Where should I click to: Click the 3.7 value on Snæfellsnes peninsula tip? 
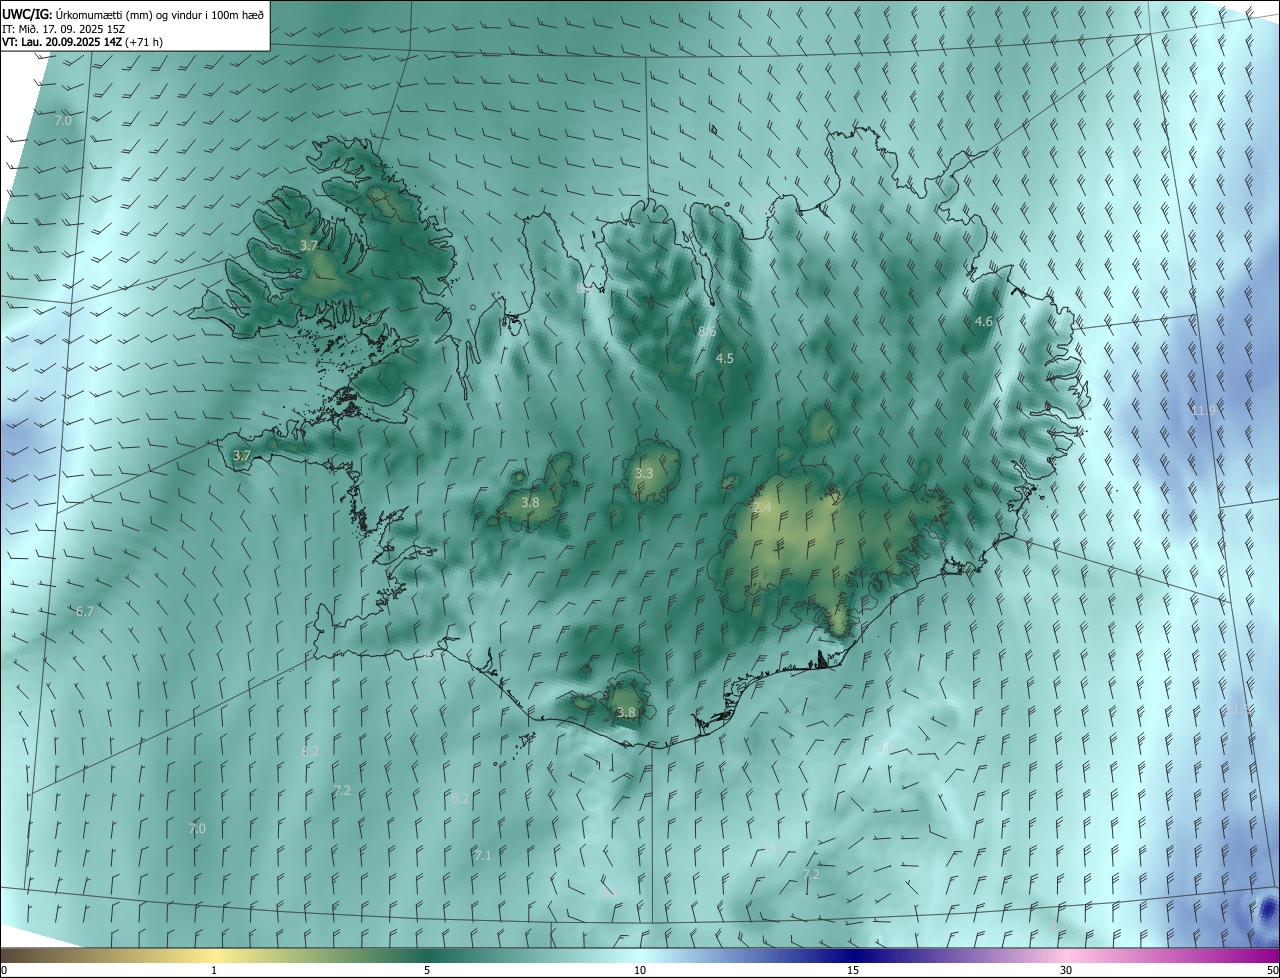pos(241,455)
